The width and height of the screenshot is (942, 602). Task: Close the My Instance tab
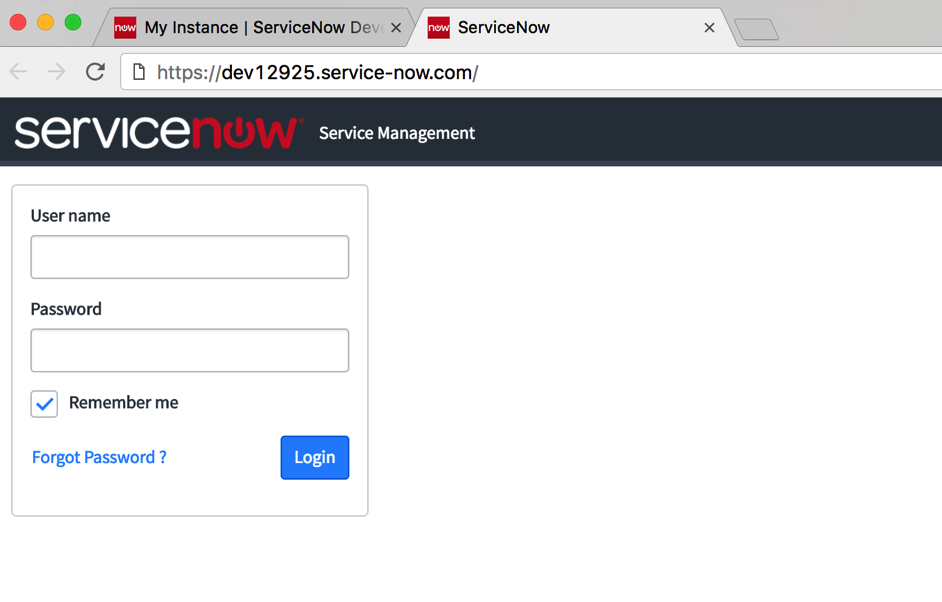point(396,28)
